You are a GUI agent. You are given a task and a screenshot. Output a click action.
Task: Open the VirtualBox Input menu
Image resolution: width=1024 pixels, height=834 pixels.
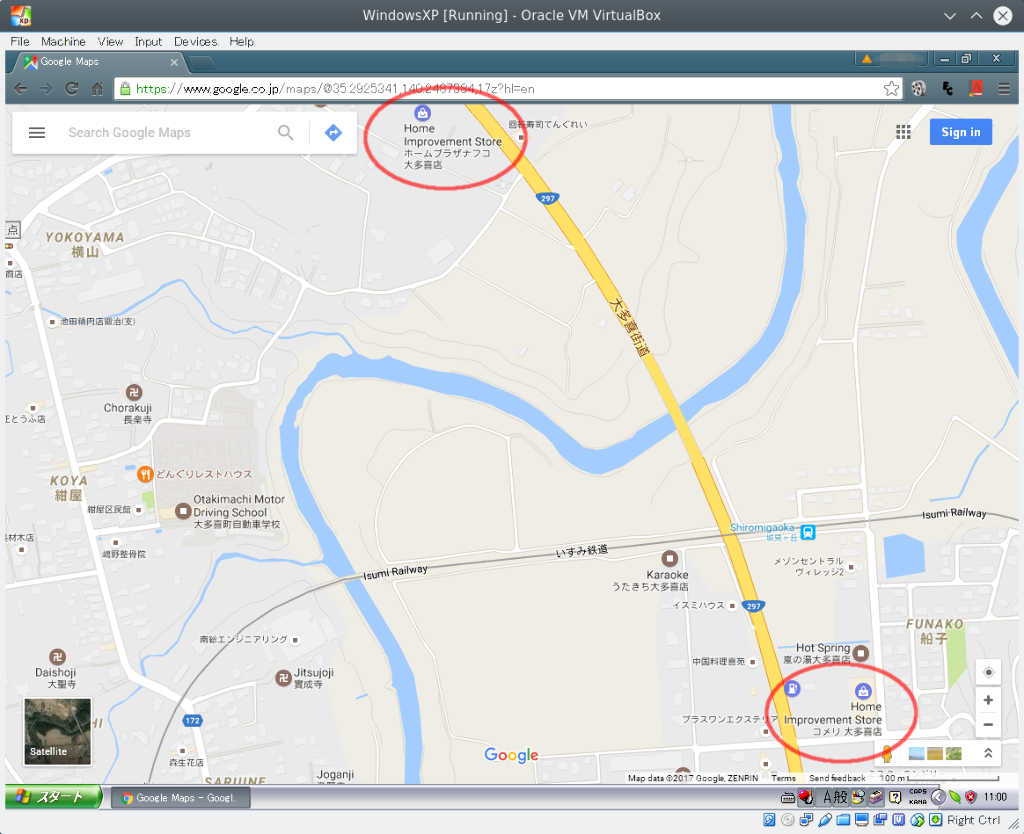pyautogui.click(x=148, y=42)
